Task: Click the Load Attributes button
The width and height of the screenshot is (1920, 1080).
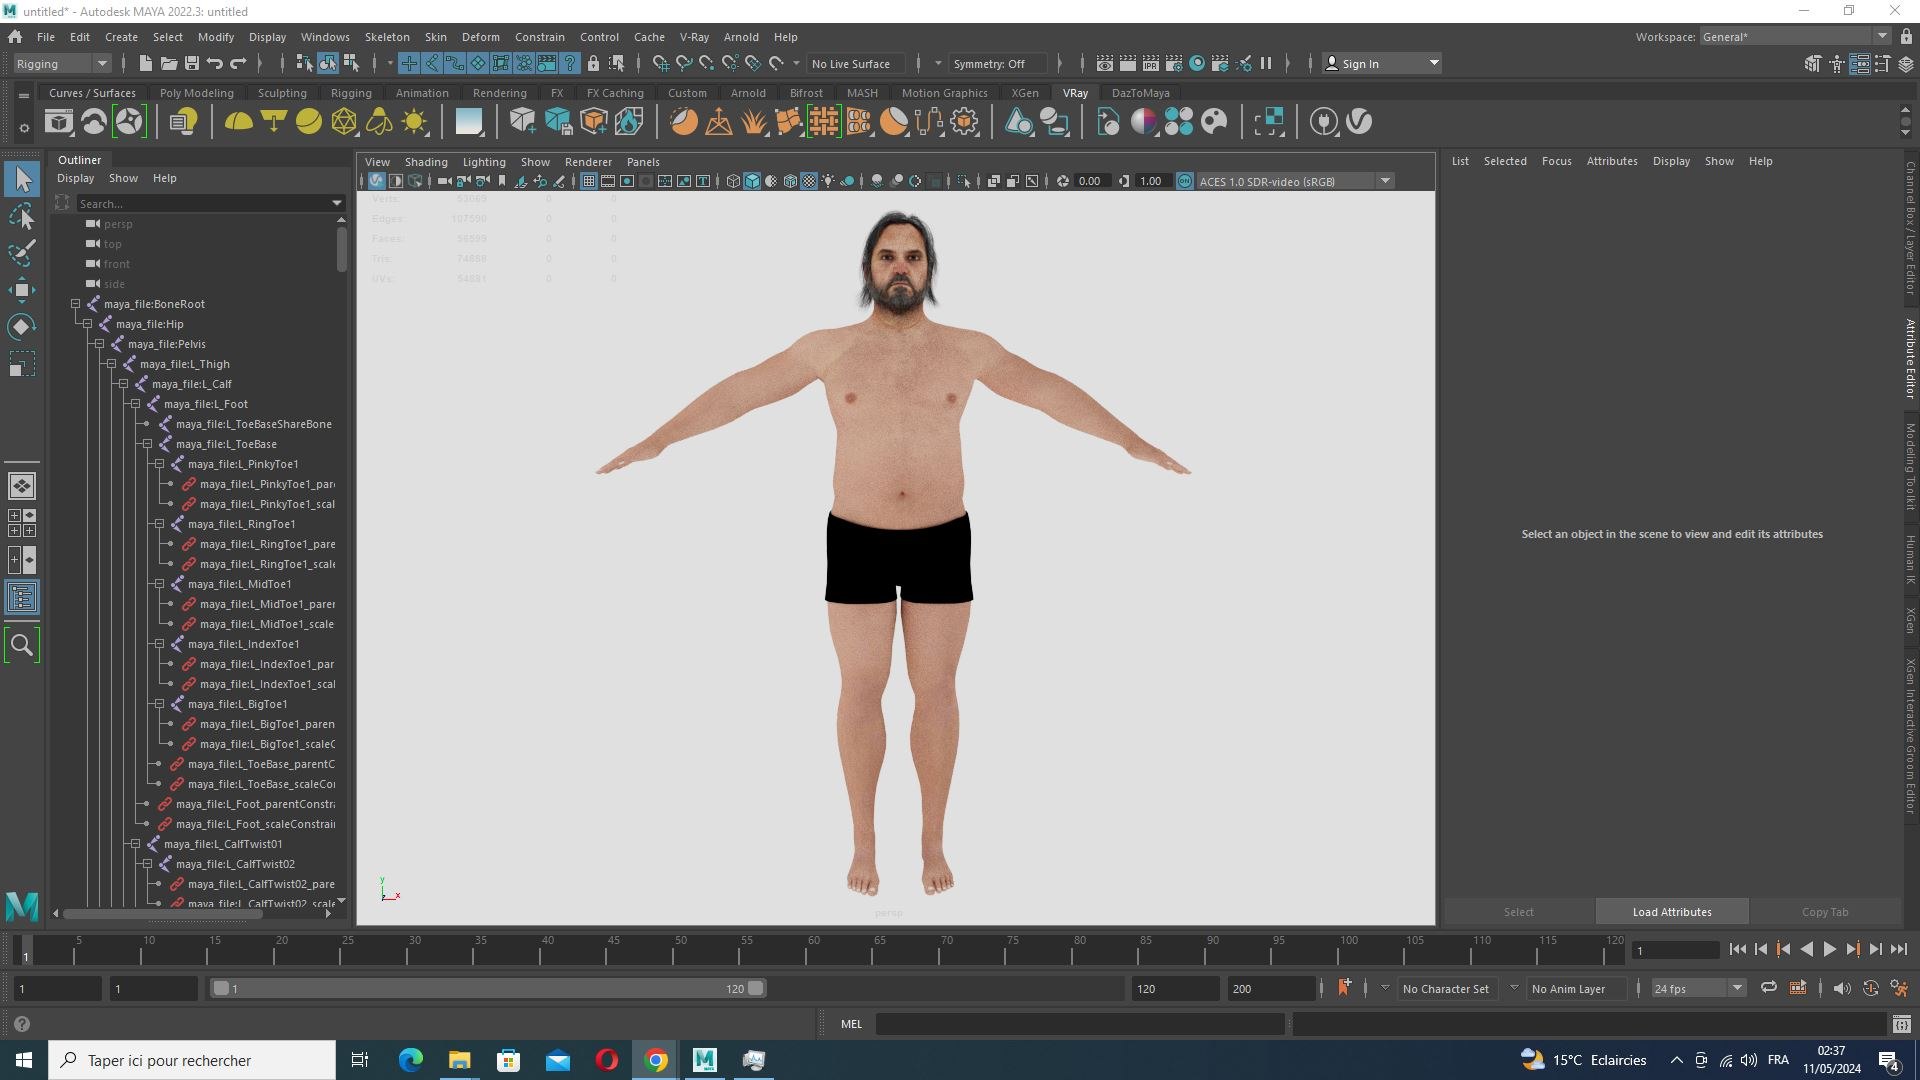Action: point(1672,912)
